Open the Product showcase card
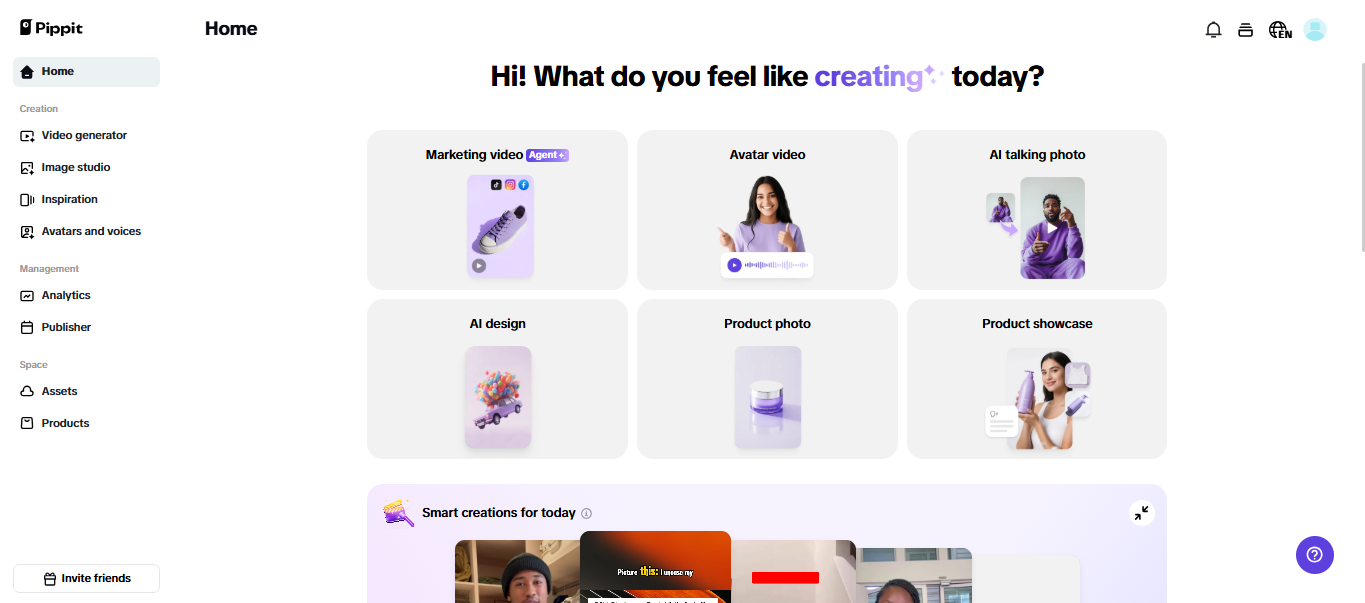 pos(1037,379)
